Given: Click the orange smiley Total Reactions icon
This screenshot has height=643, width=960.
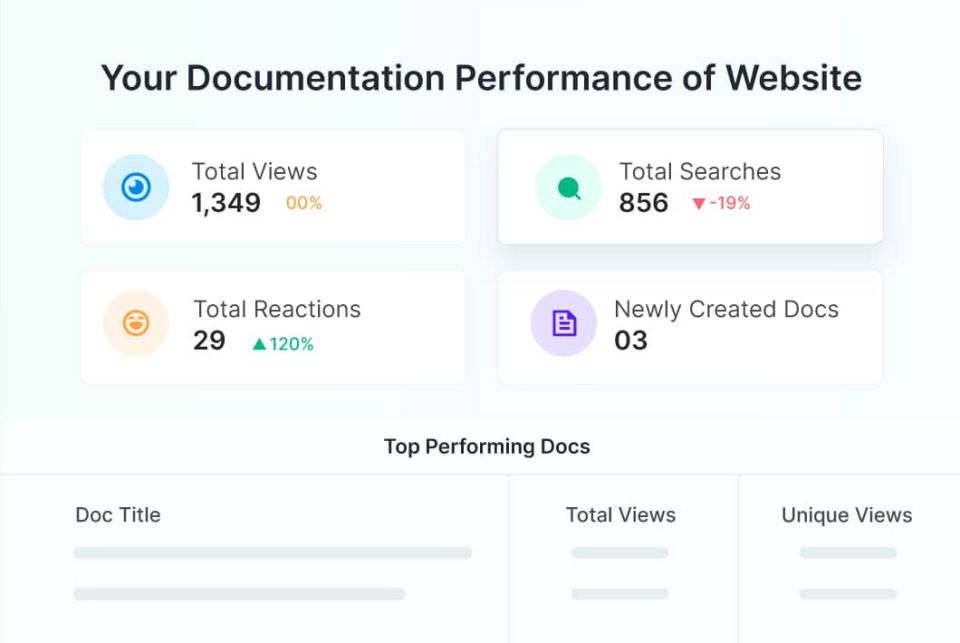Looking at the screenshot, I should (136, 323).
